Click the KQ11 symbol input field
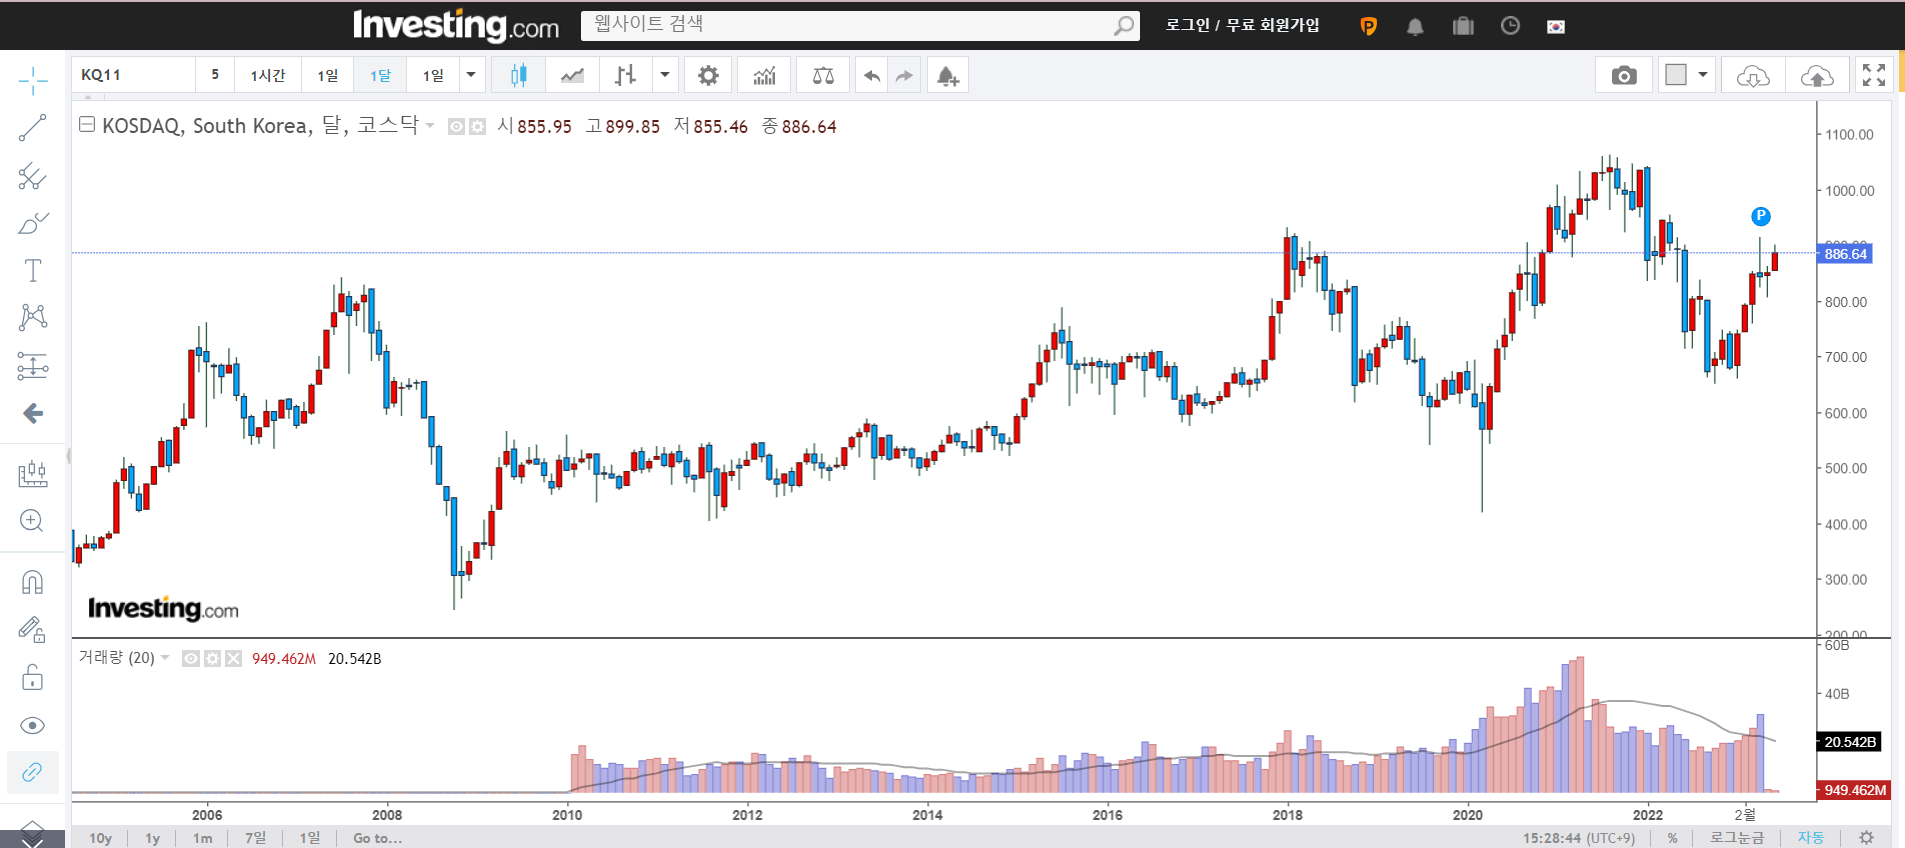 point(133,75)
